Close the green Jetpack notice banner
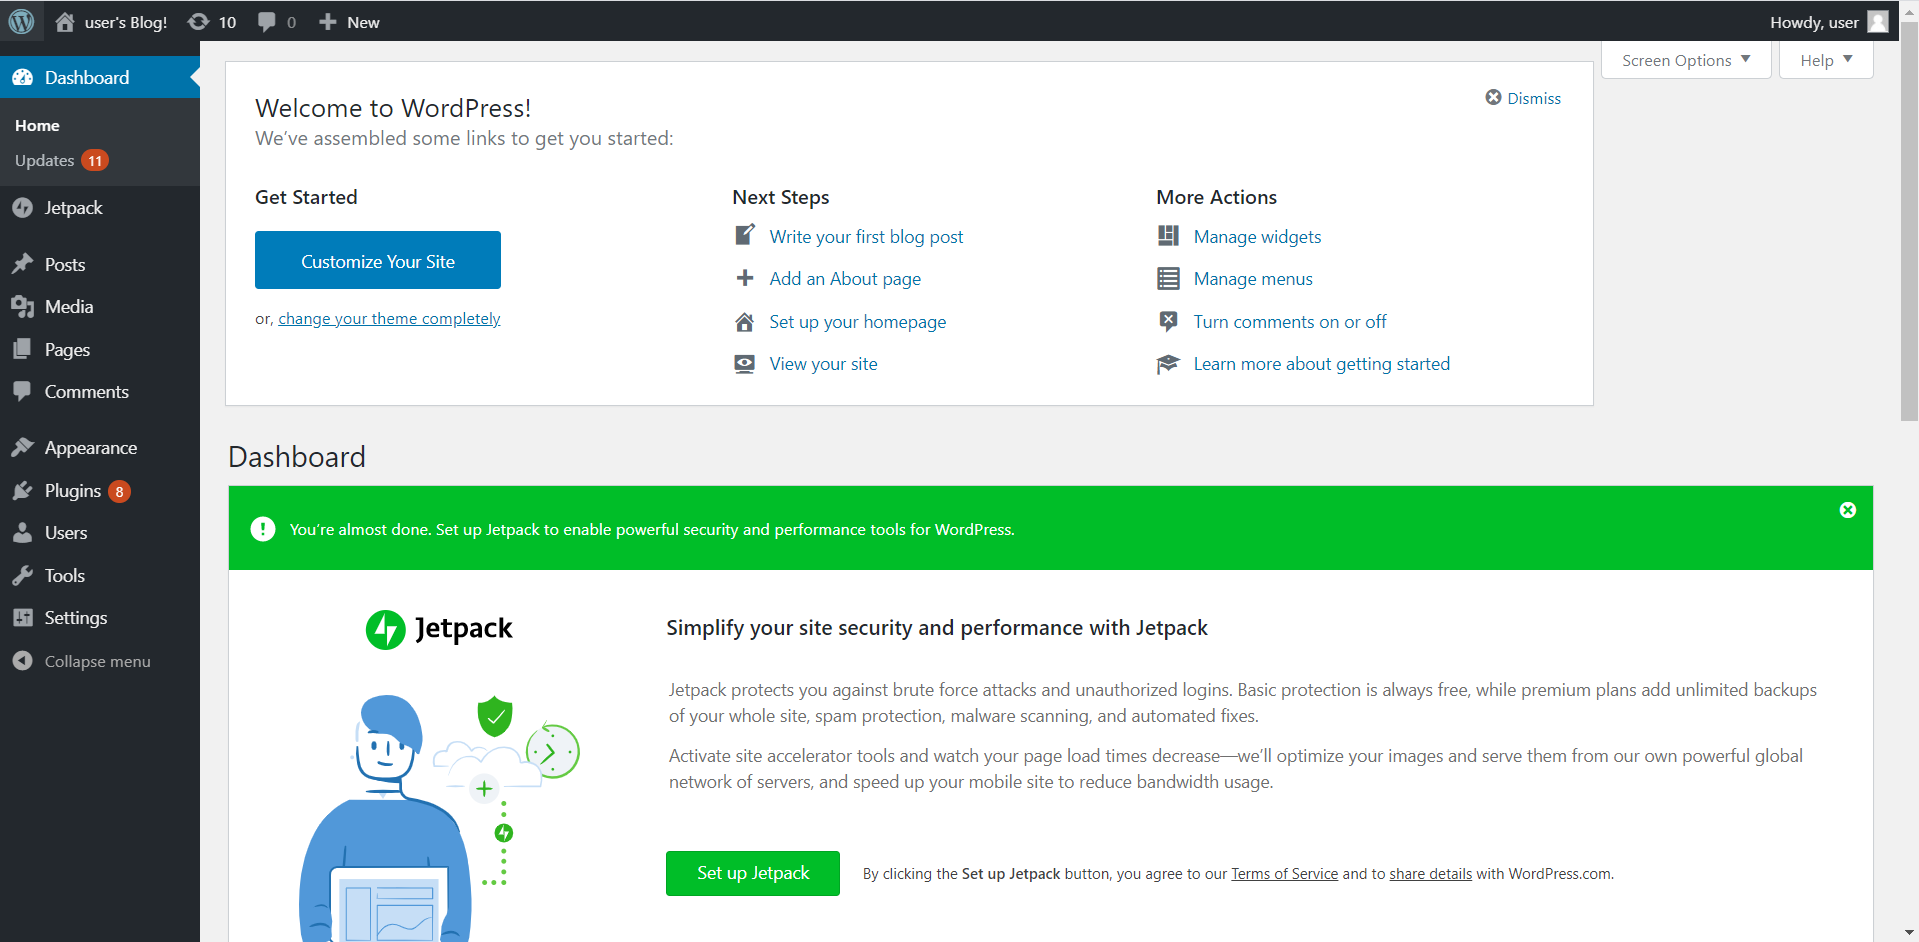1919x942 pixels. coord(1848,510)
